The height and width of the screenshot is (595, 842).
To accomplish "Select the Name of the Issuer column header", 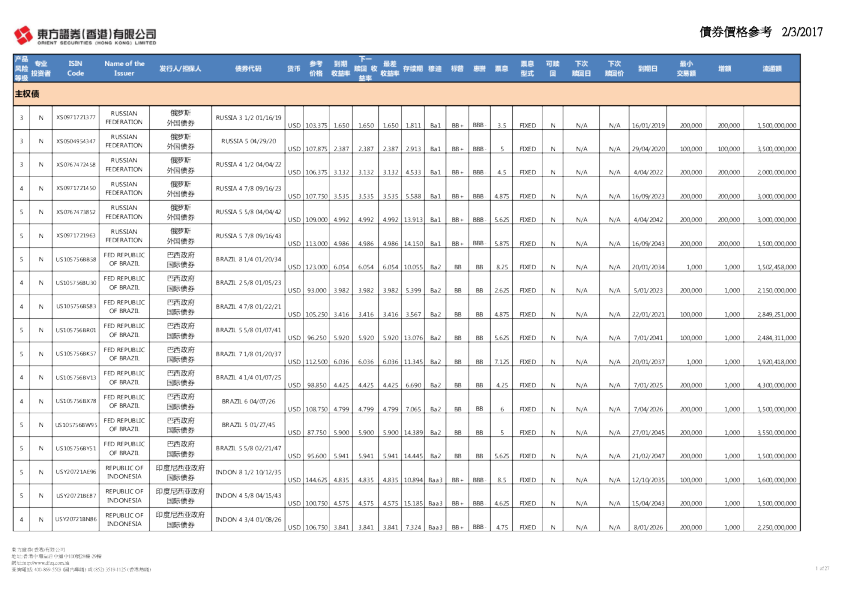I will 124,69.
